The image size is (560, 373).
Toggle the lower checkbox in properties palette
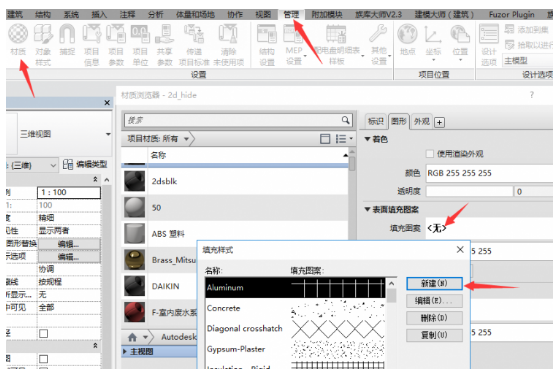(x=44, y=359)
